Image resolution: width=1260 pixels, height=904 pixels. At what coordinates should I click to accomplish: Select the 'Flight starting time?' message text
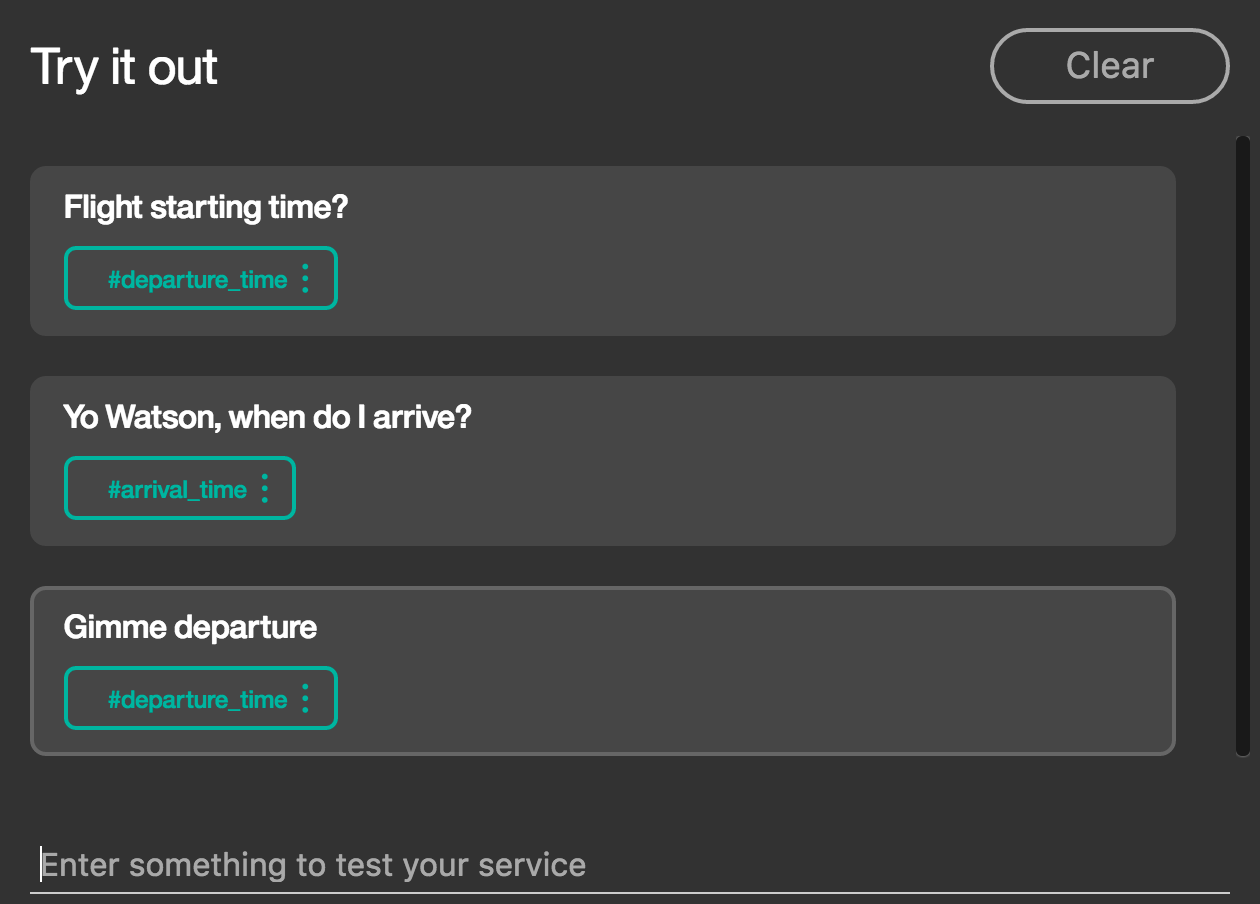(x=206, y=208)
